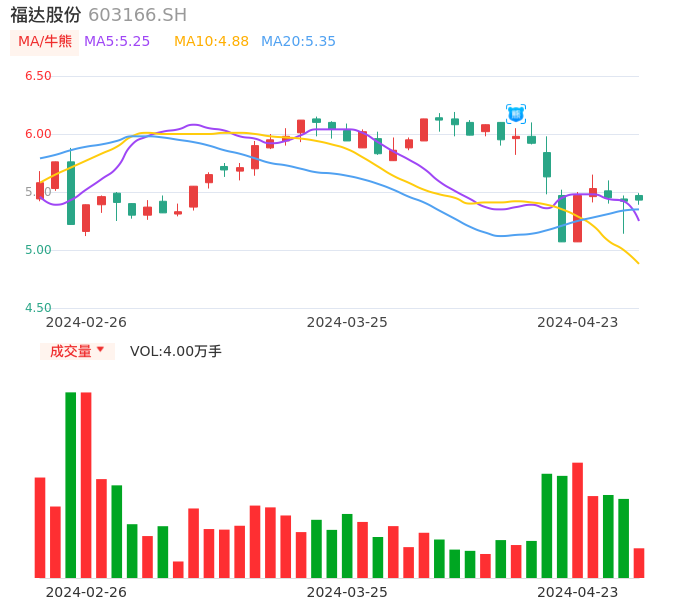Click the tallest green volume bar
This screenshot has height=606, width=686.
point(71,484)
